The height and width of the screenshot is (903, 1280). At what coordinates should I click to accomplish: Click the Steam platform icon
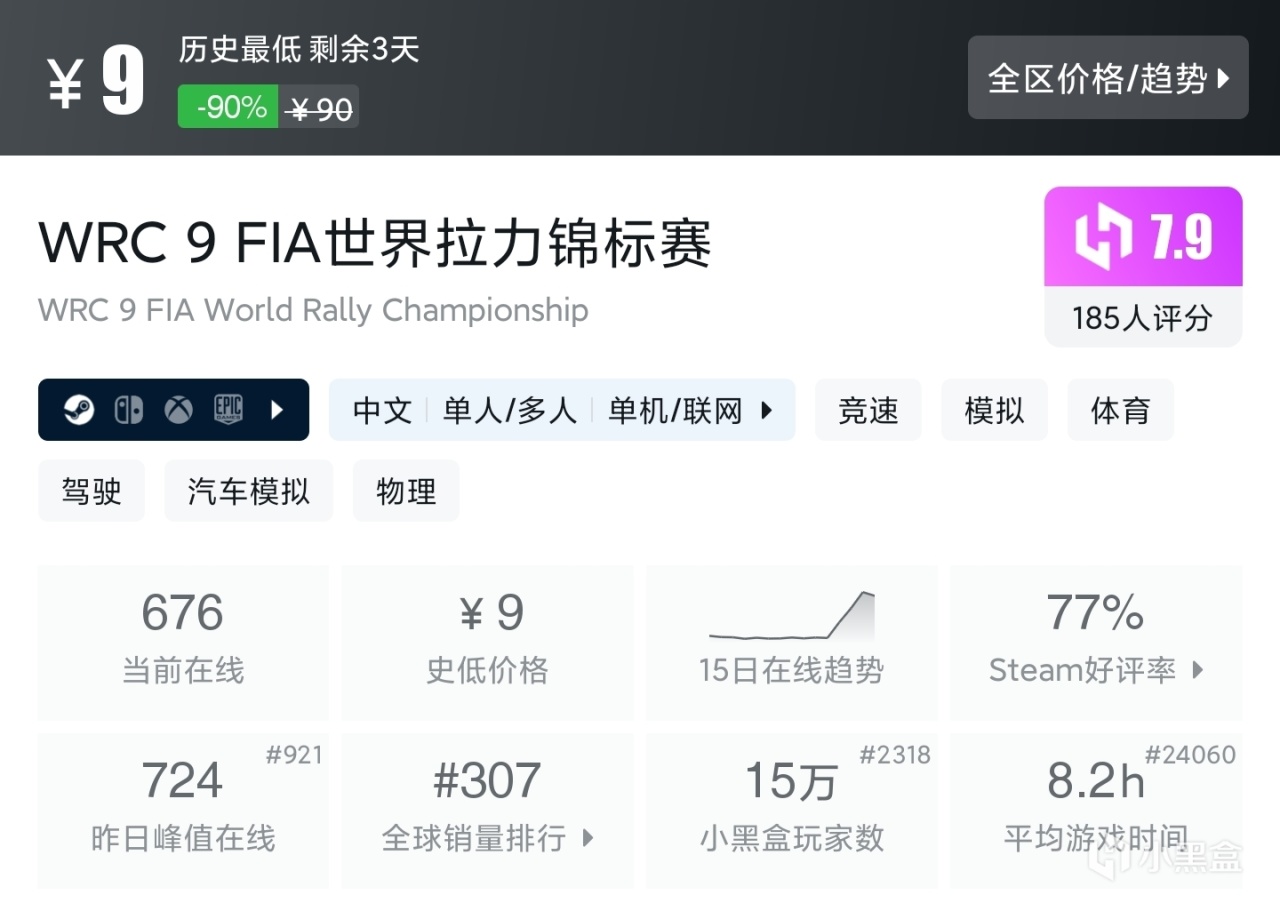79,410
